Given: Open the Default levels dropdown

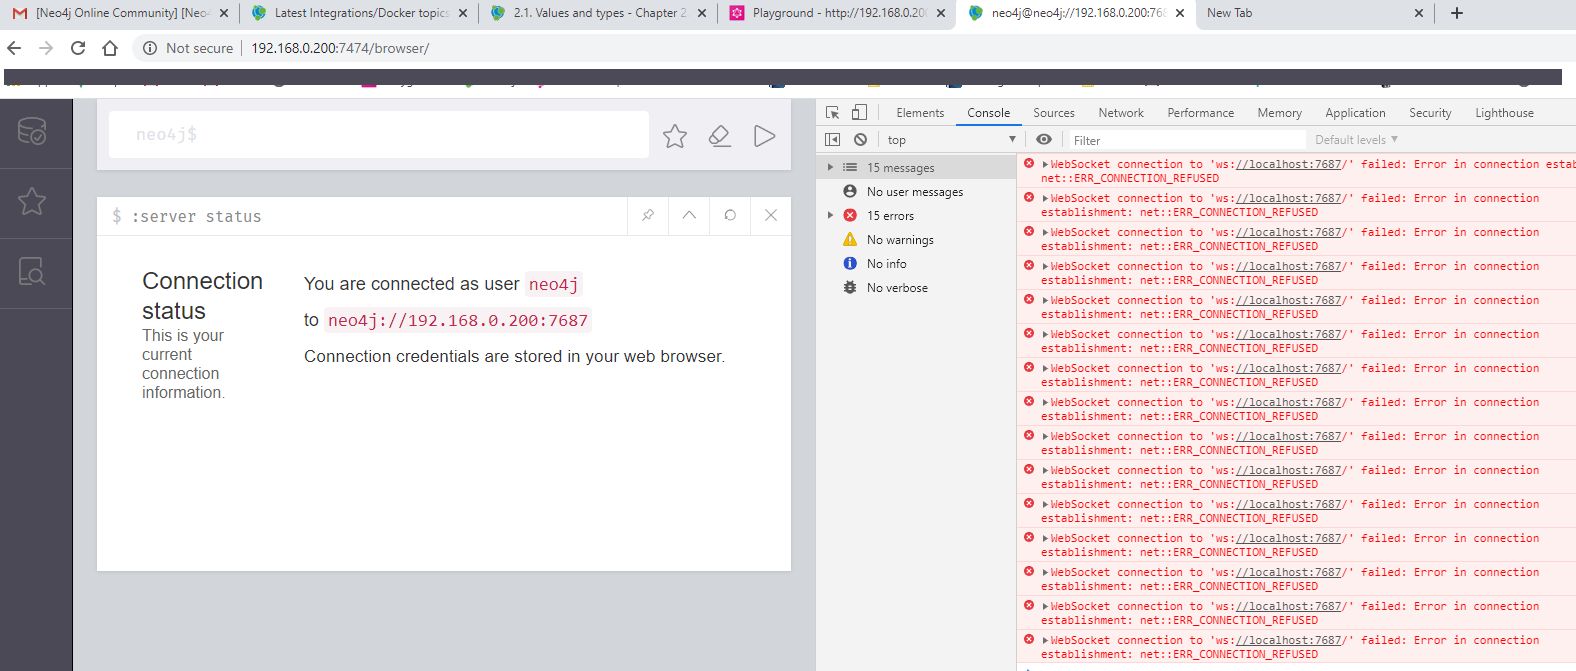Looking at the screenshot, I should [x=1356, y=140].
